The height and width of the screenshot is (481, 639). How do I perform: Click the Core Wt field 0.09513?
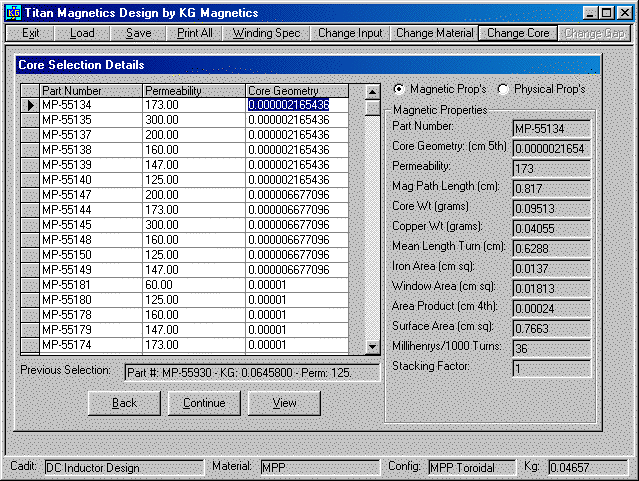point(552,209)
